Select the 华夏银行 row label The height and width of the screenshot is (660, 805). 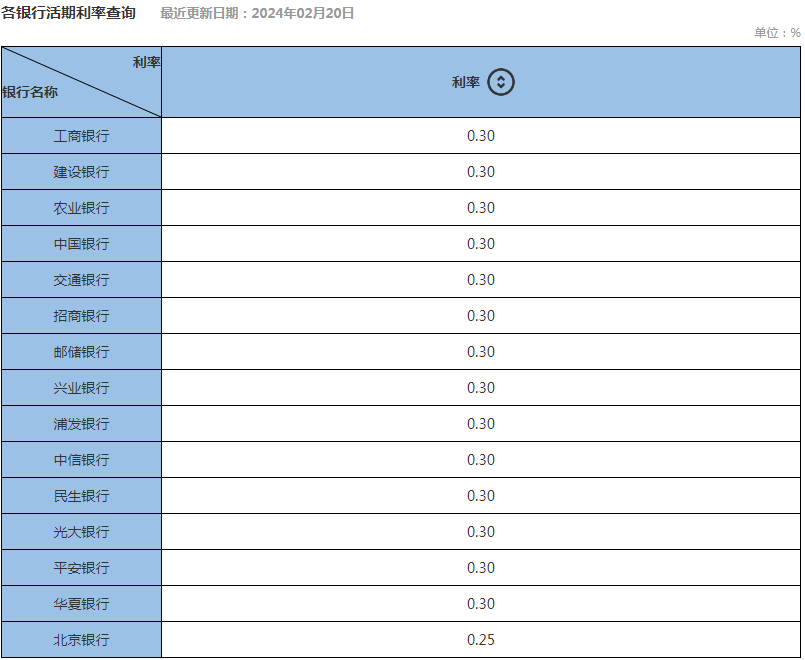click(81, 604)
